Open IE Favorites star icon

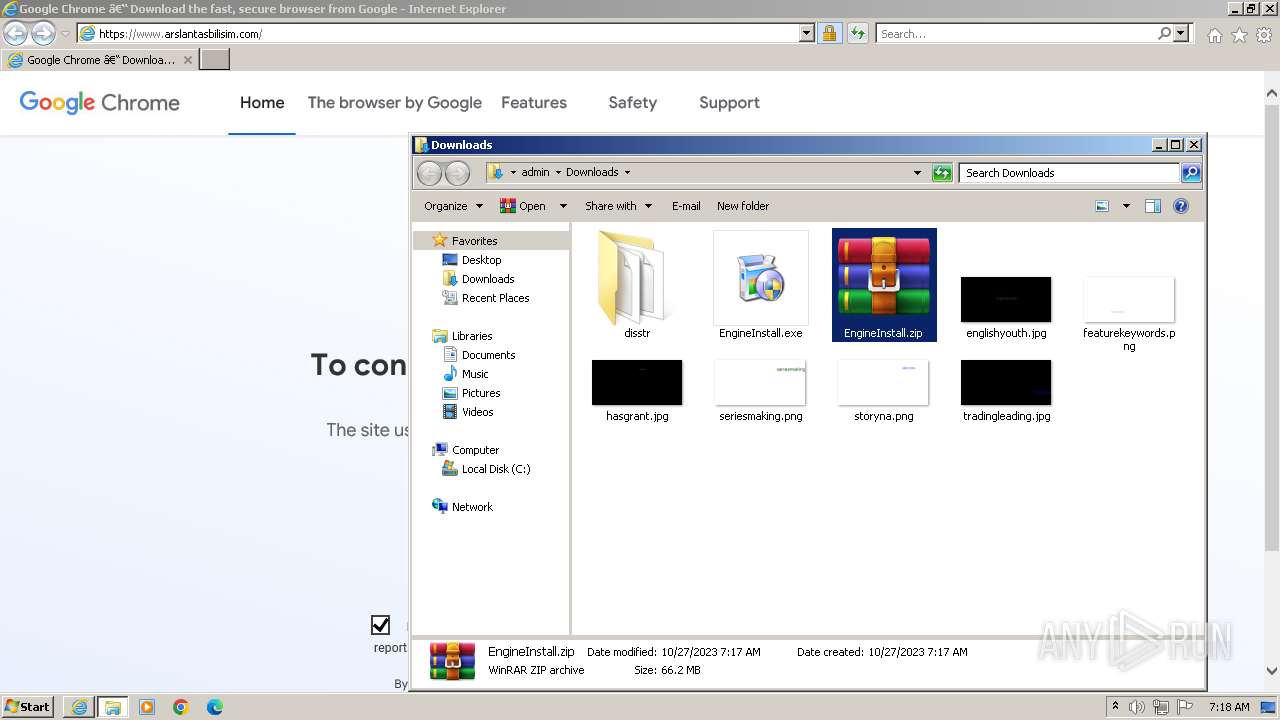[1239, 35]
